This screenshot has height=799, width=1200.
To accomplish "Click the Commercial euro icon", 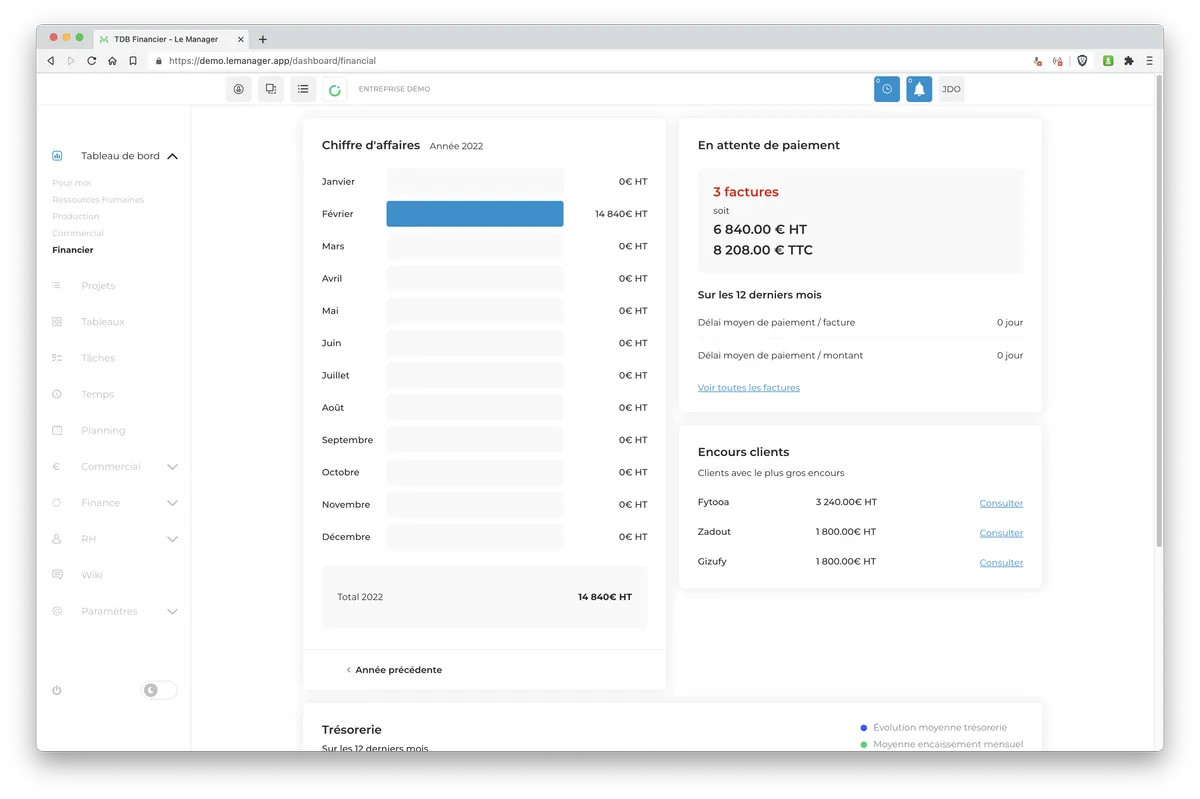I will click(x=57, y=467).
